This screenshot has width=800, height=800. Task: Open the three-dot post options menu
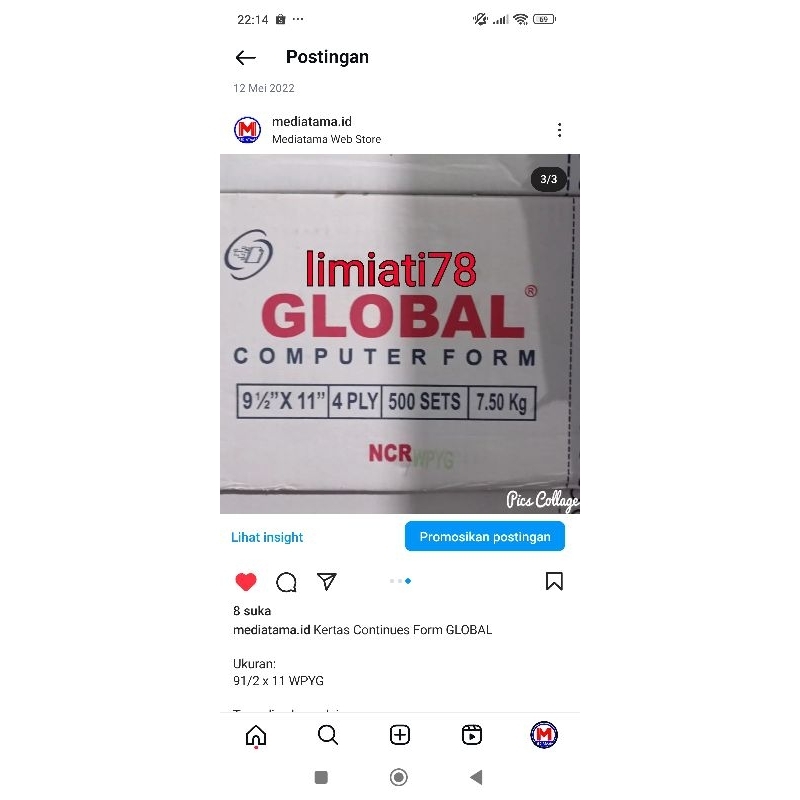click(560, 130)
